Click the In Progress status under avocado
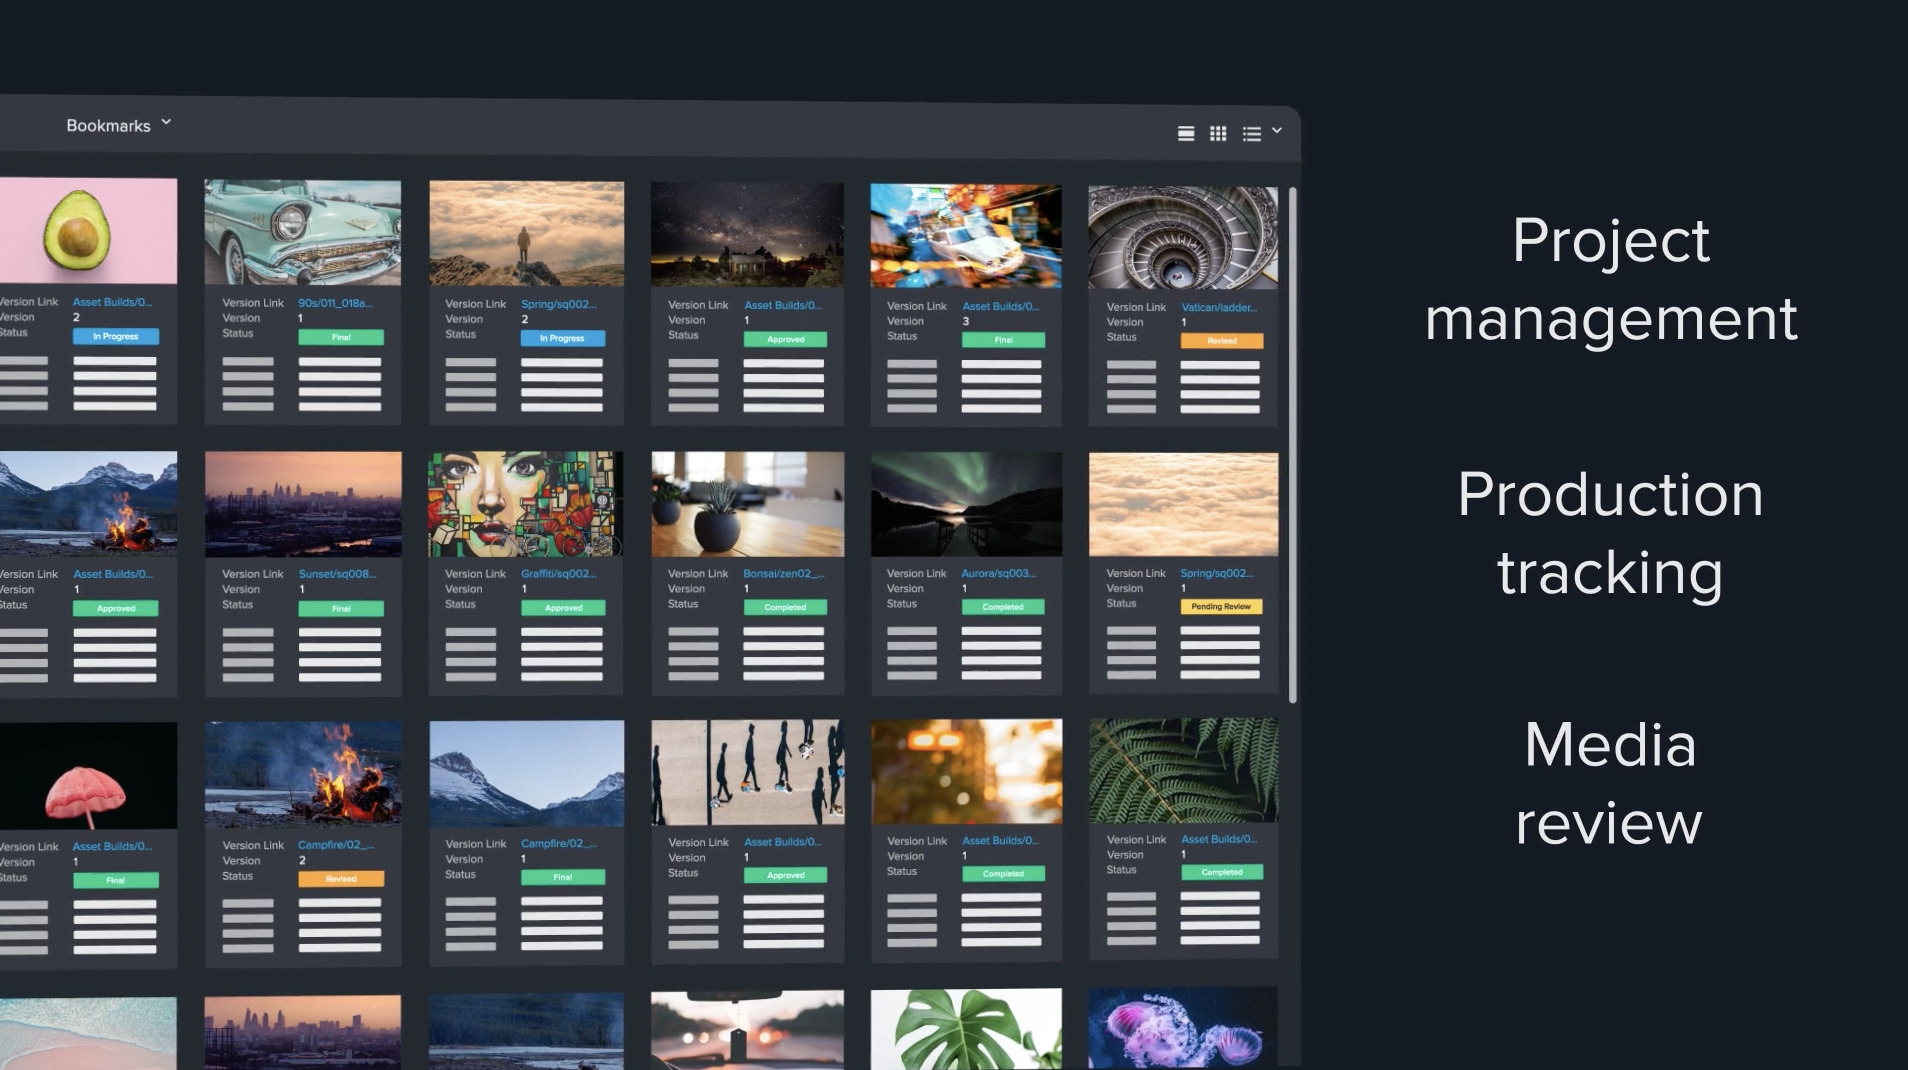1908x1070 pixels. point(115,337)
